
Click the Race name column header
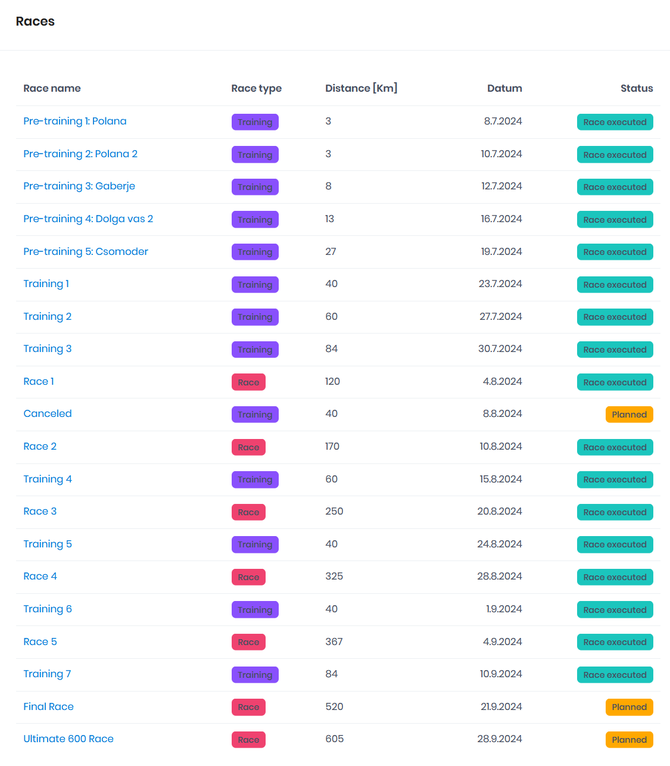[52, 88]
